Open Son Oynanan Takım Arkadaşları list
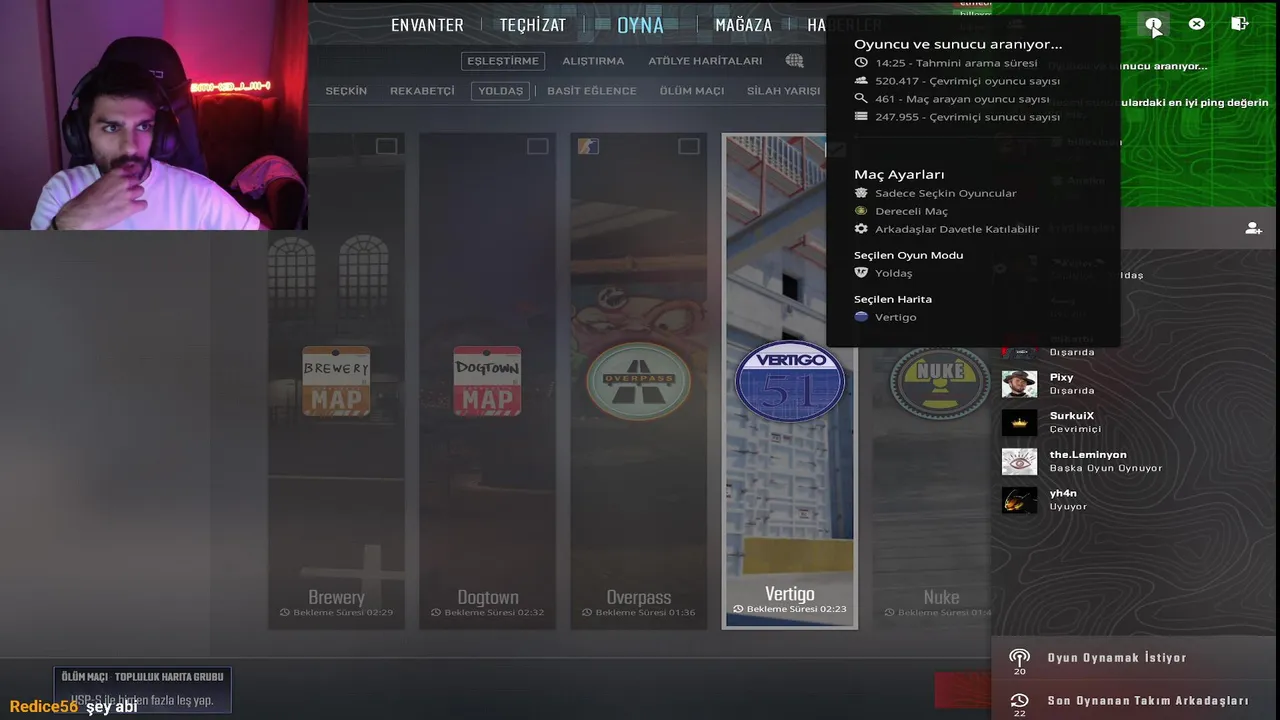Viewport: 1280px width, 720px height. [1135, 700]
